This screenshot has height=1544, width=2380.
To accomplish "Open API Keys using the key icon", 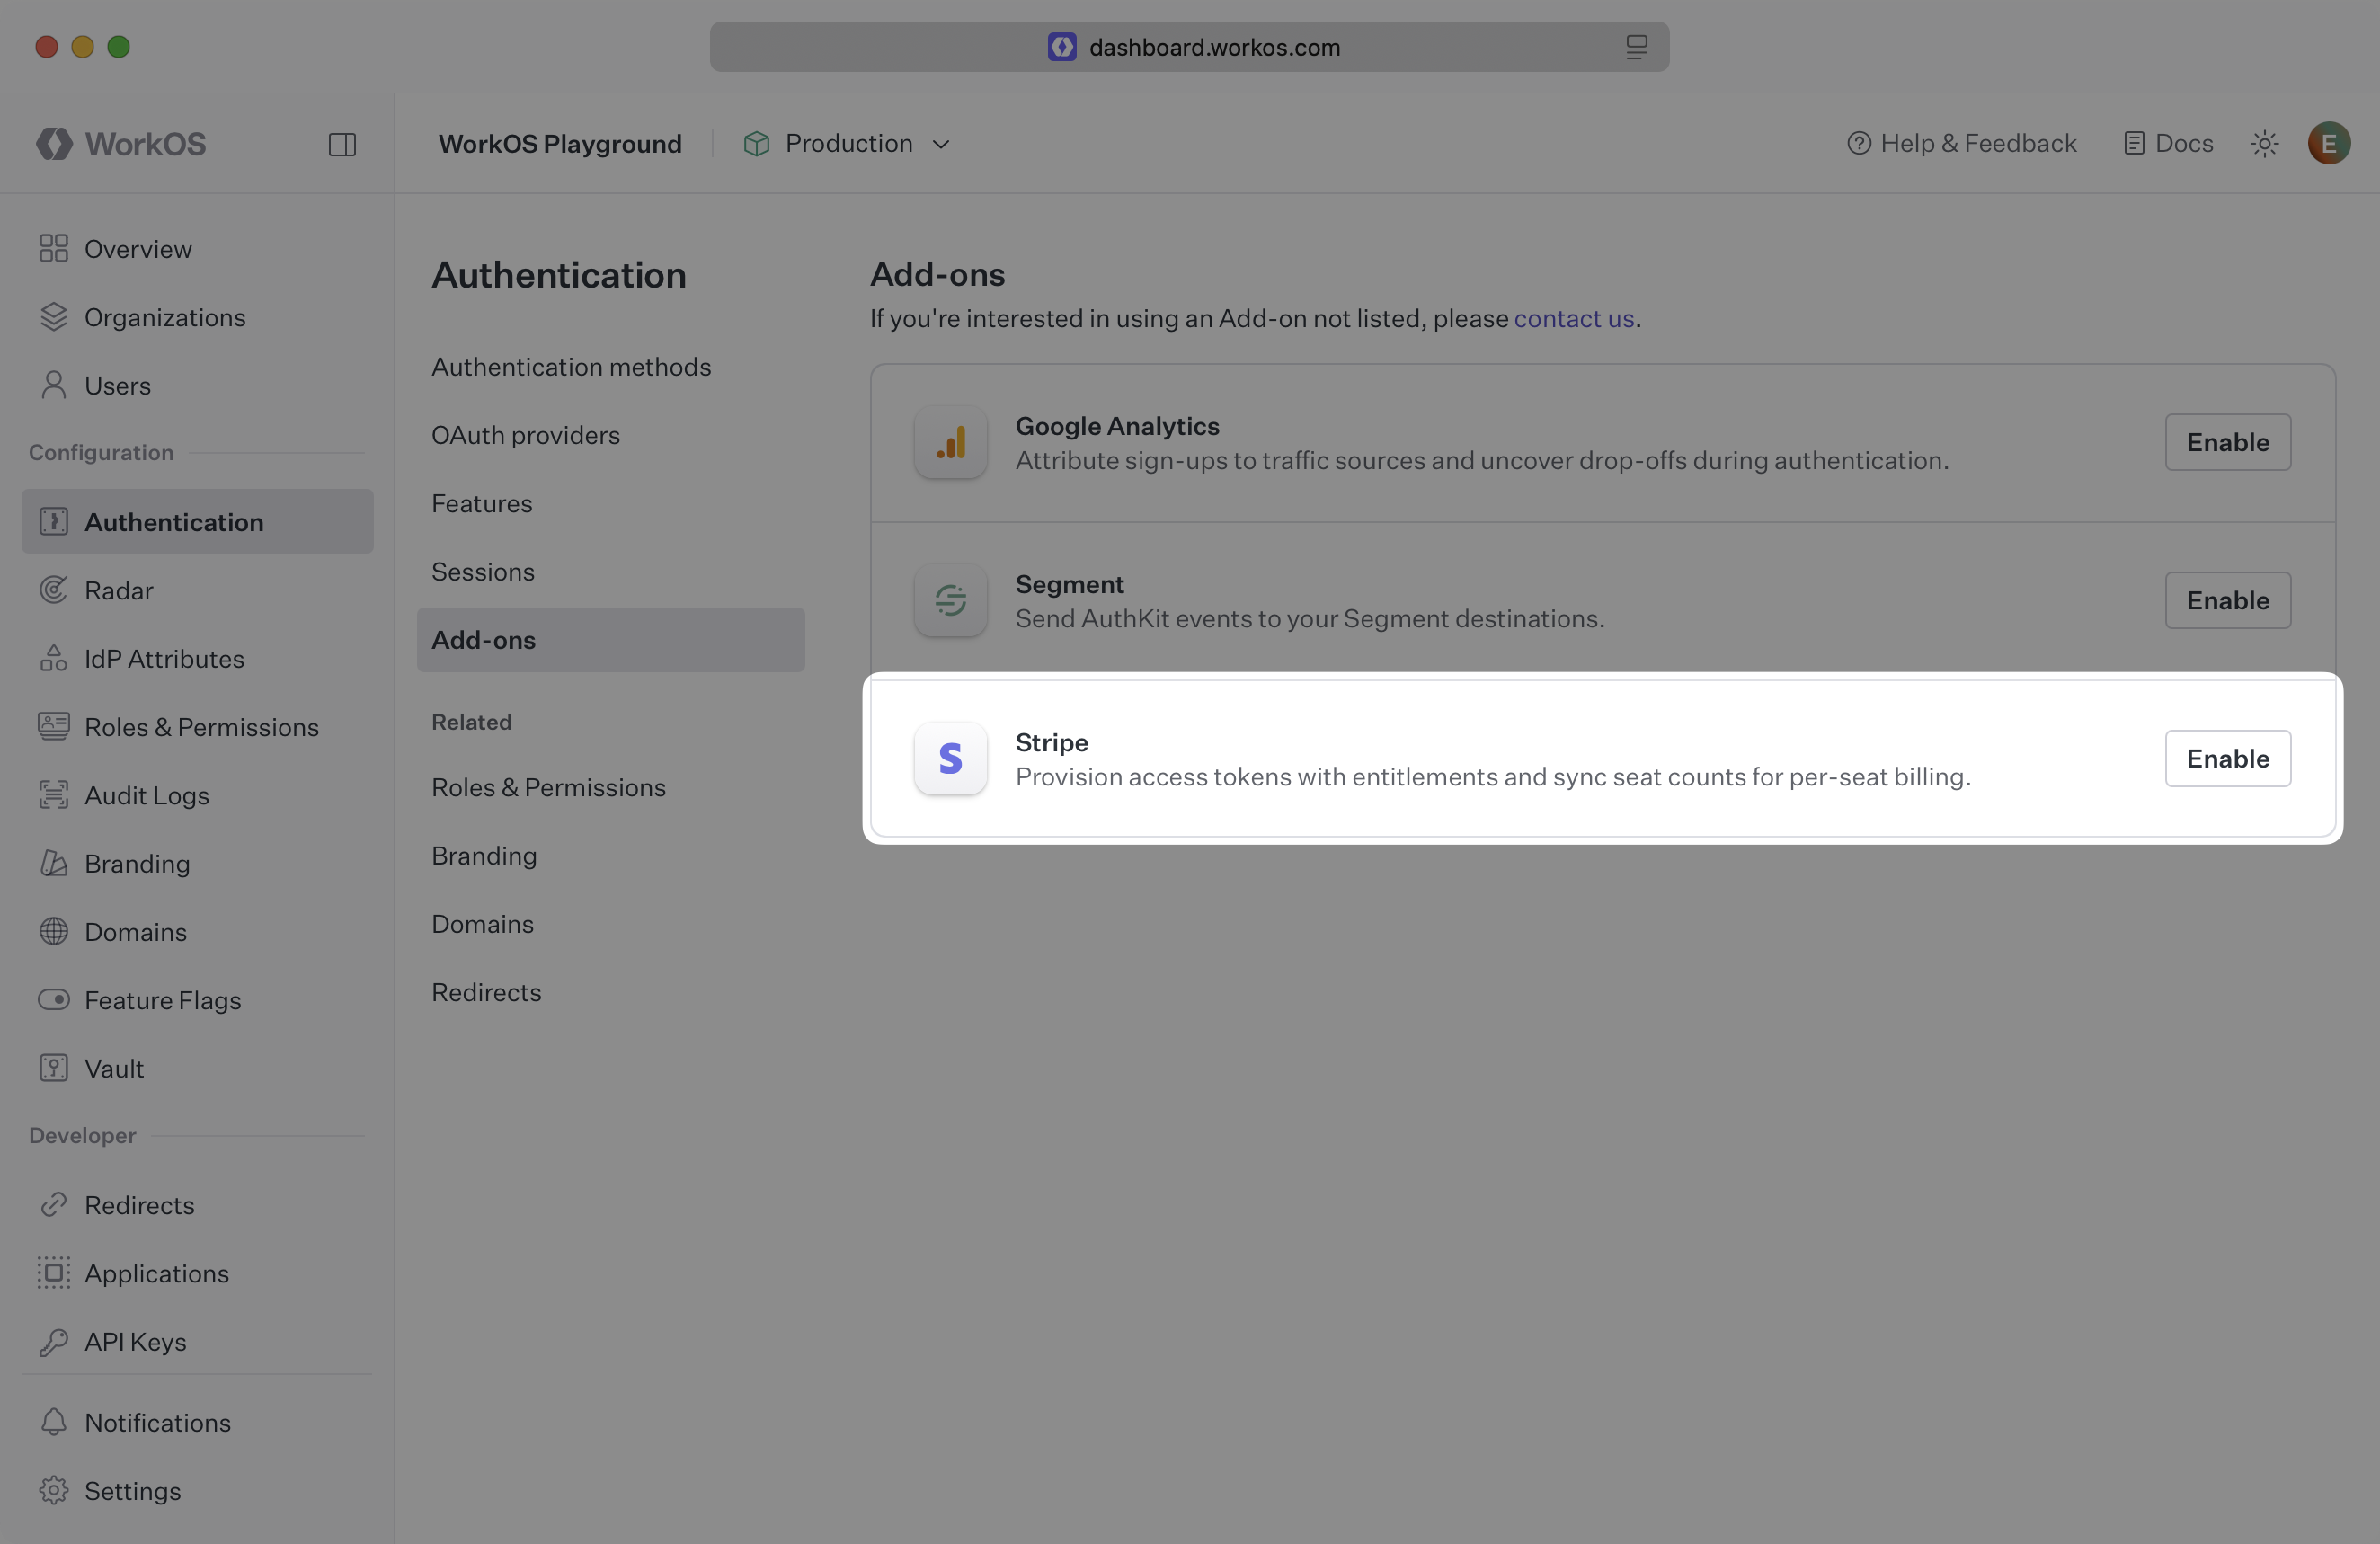I will [54, 1342].
